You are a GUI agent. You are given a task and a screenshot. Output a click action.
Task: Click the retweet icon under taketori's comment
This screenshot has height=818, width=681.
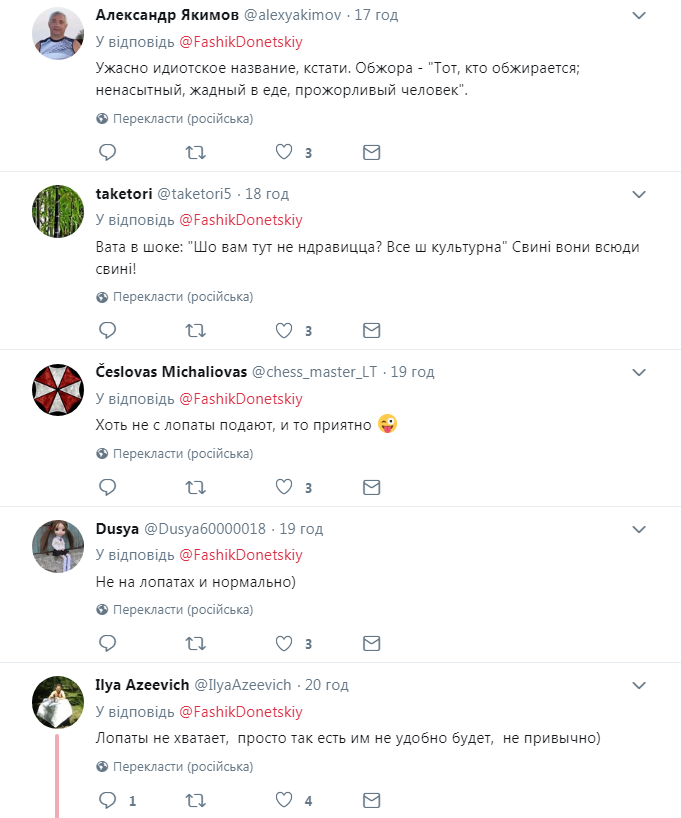(x=195, y=330)
